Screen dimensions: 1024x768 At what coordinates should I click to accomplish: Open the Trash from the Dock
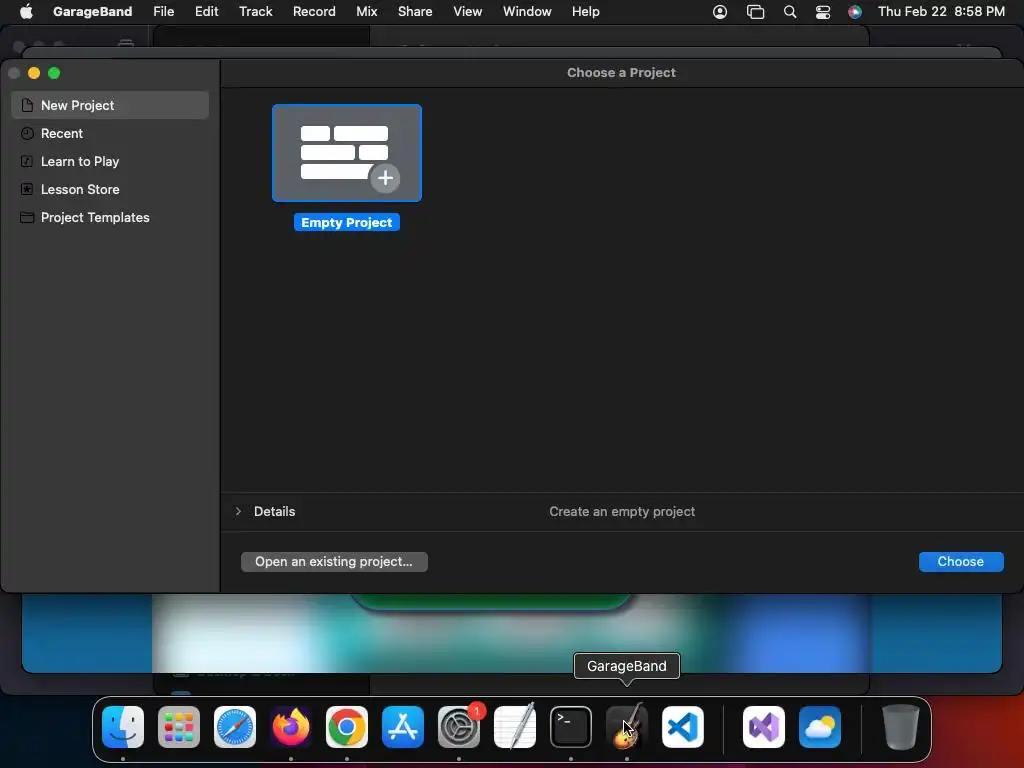pos(901,727)
